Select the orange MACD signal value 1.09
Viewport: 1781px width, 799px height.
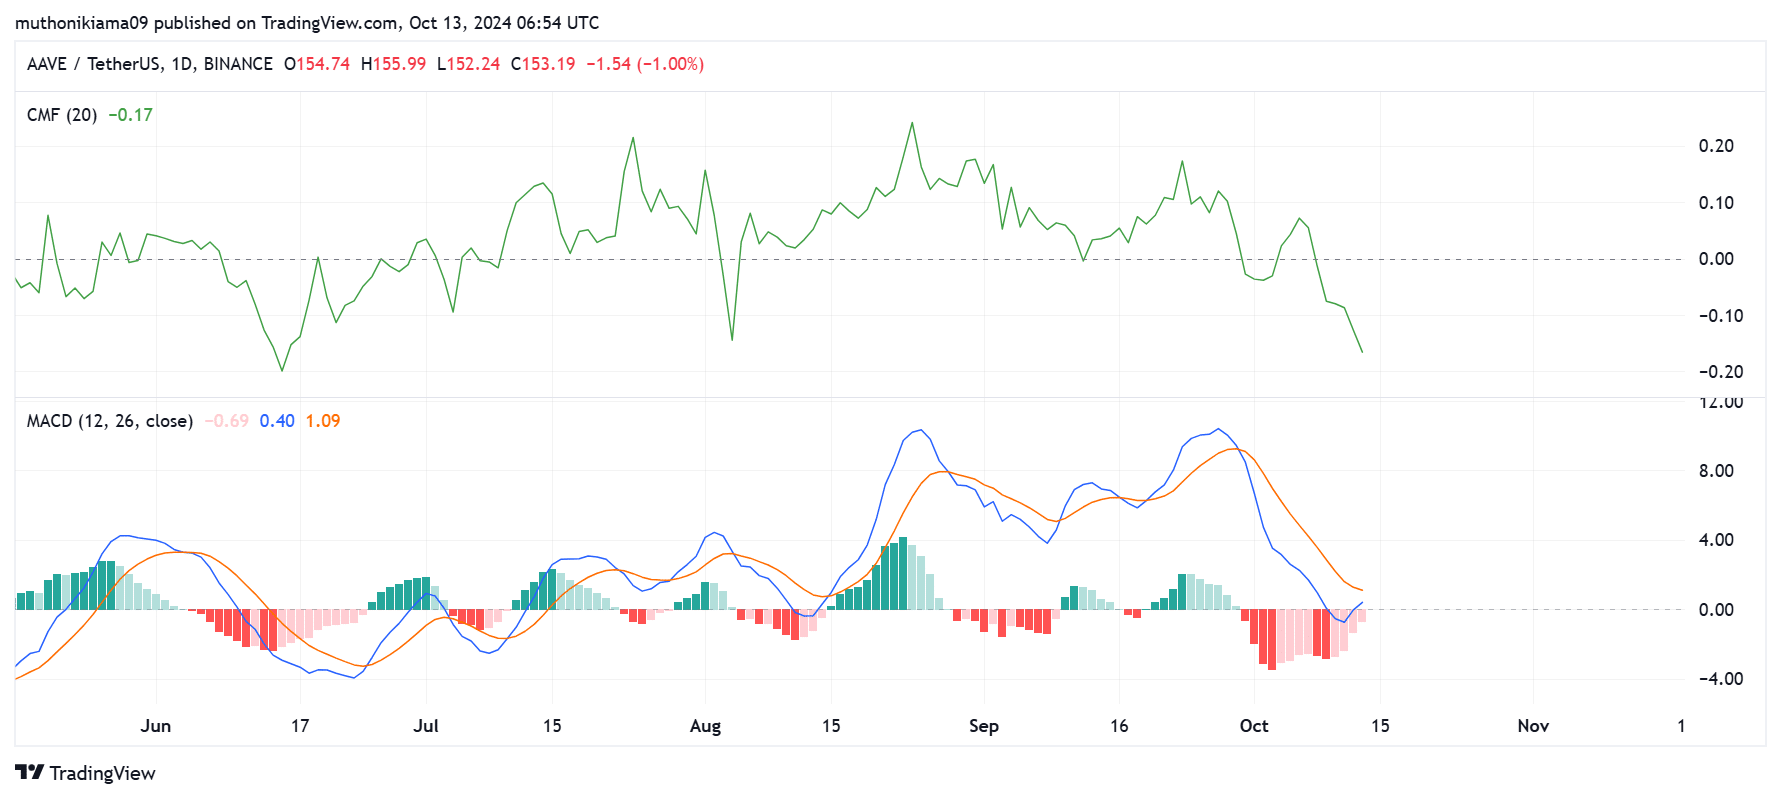click(323, 421)
